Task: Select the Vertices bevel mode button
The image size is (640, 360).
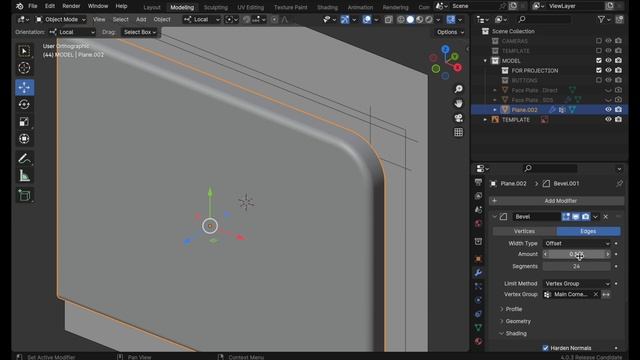Action: click(524, 231)
